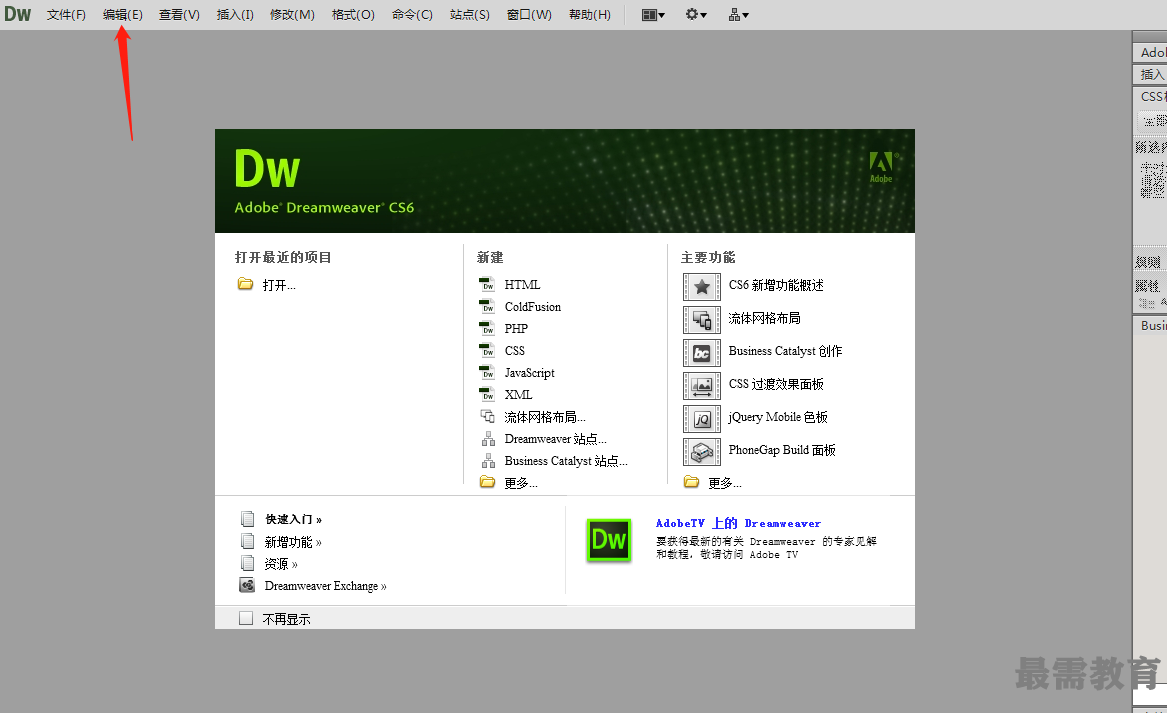The height and width of the screenshot is (713, 1167).
Task: Click the 打开... link
Action: coord(279,285)
